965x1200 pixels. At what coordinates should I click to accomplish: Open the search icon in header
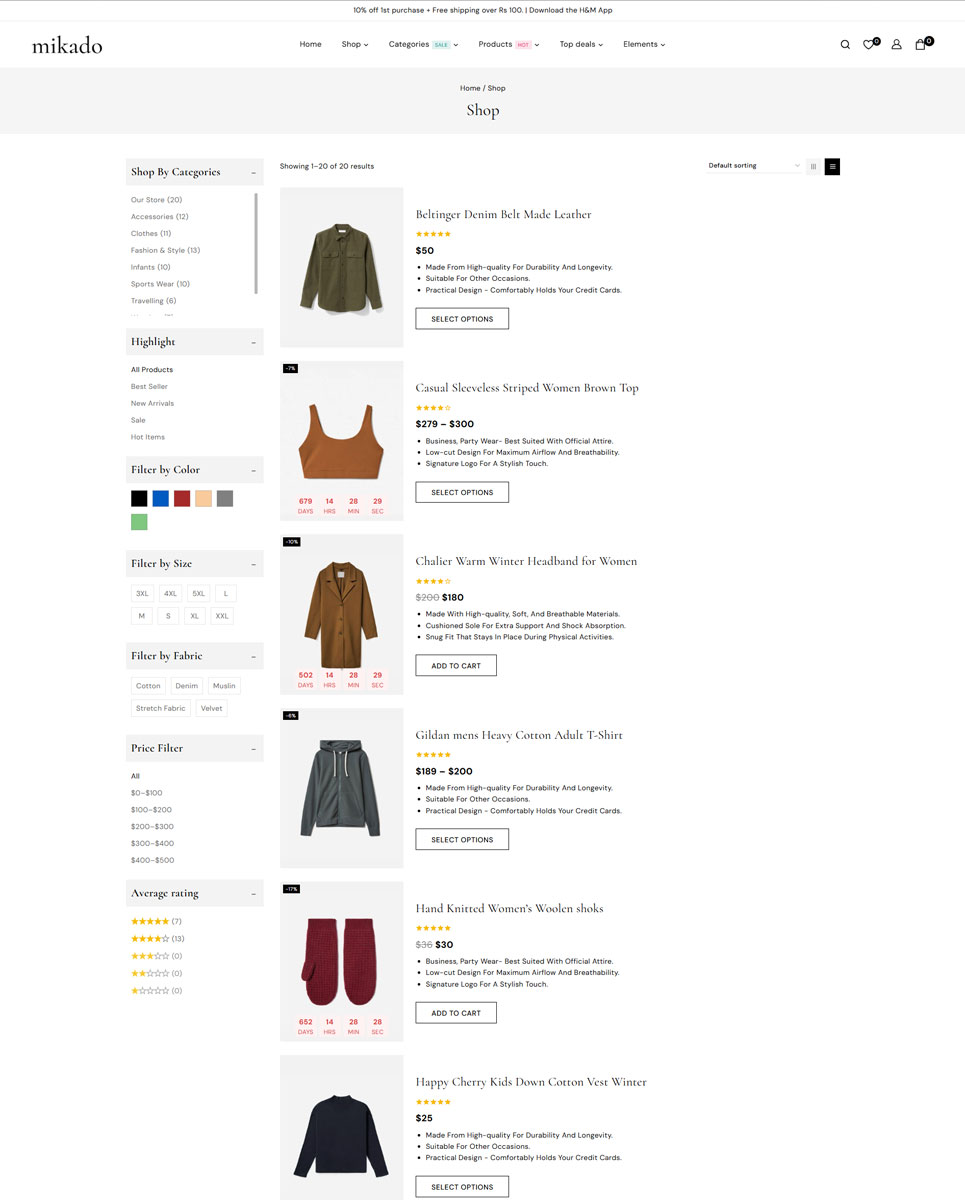coord(845,44)
